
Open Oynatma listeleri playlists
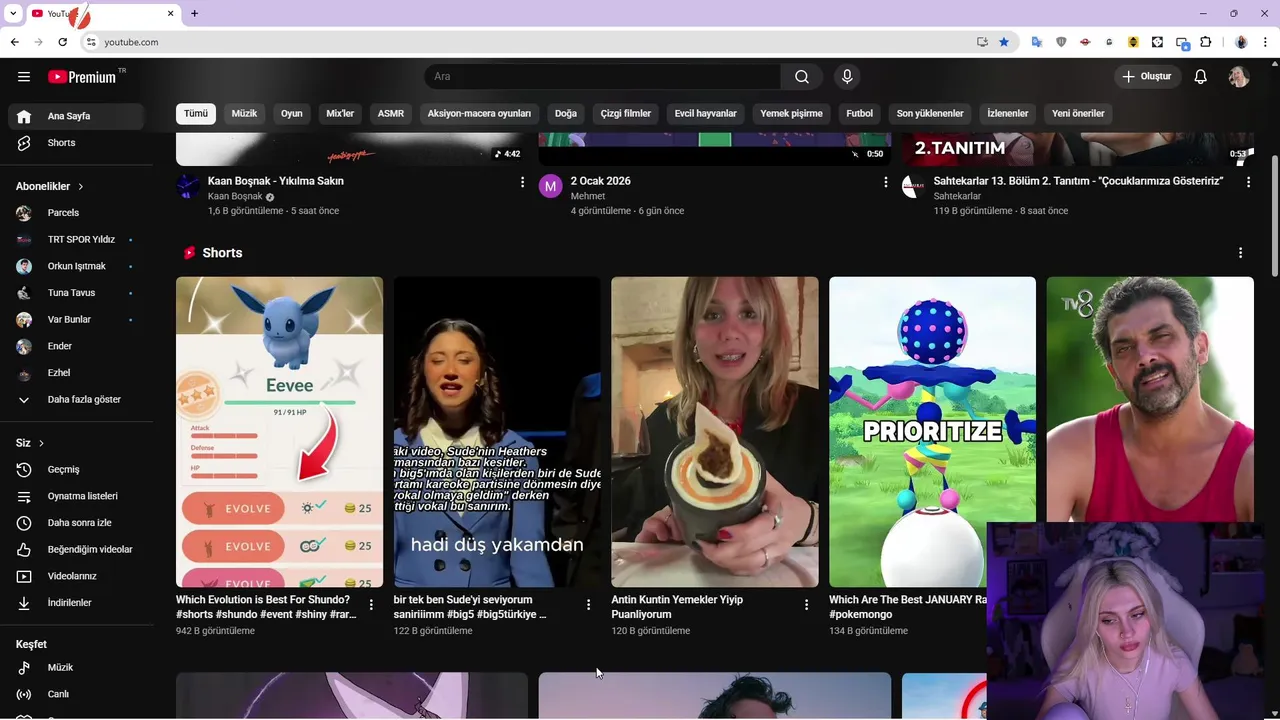pyautogui.click(x=76, y=496)
